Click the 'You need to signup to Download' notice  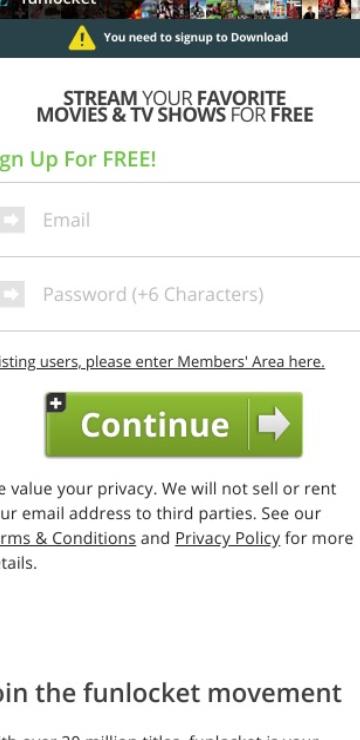[x=195, y=37]
